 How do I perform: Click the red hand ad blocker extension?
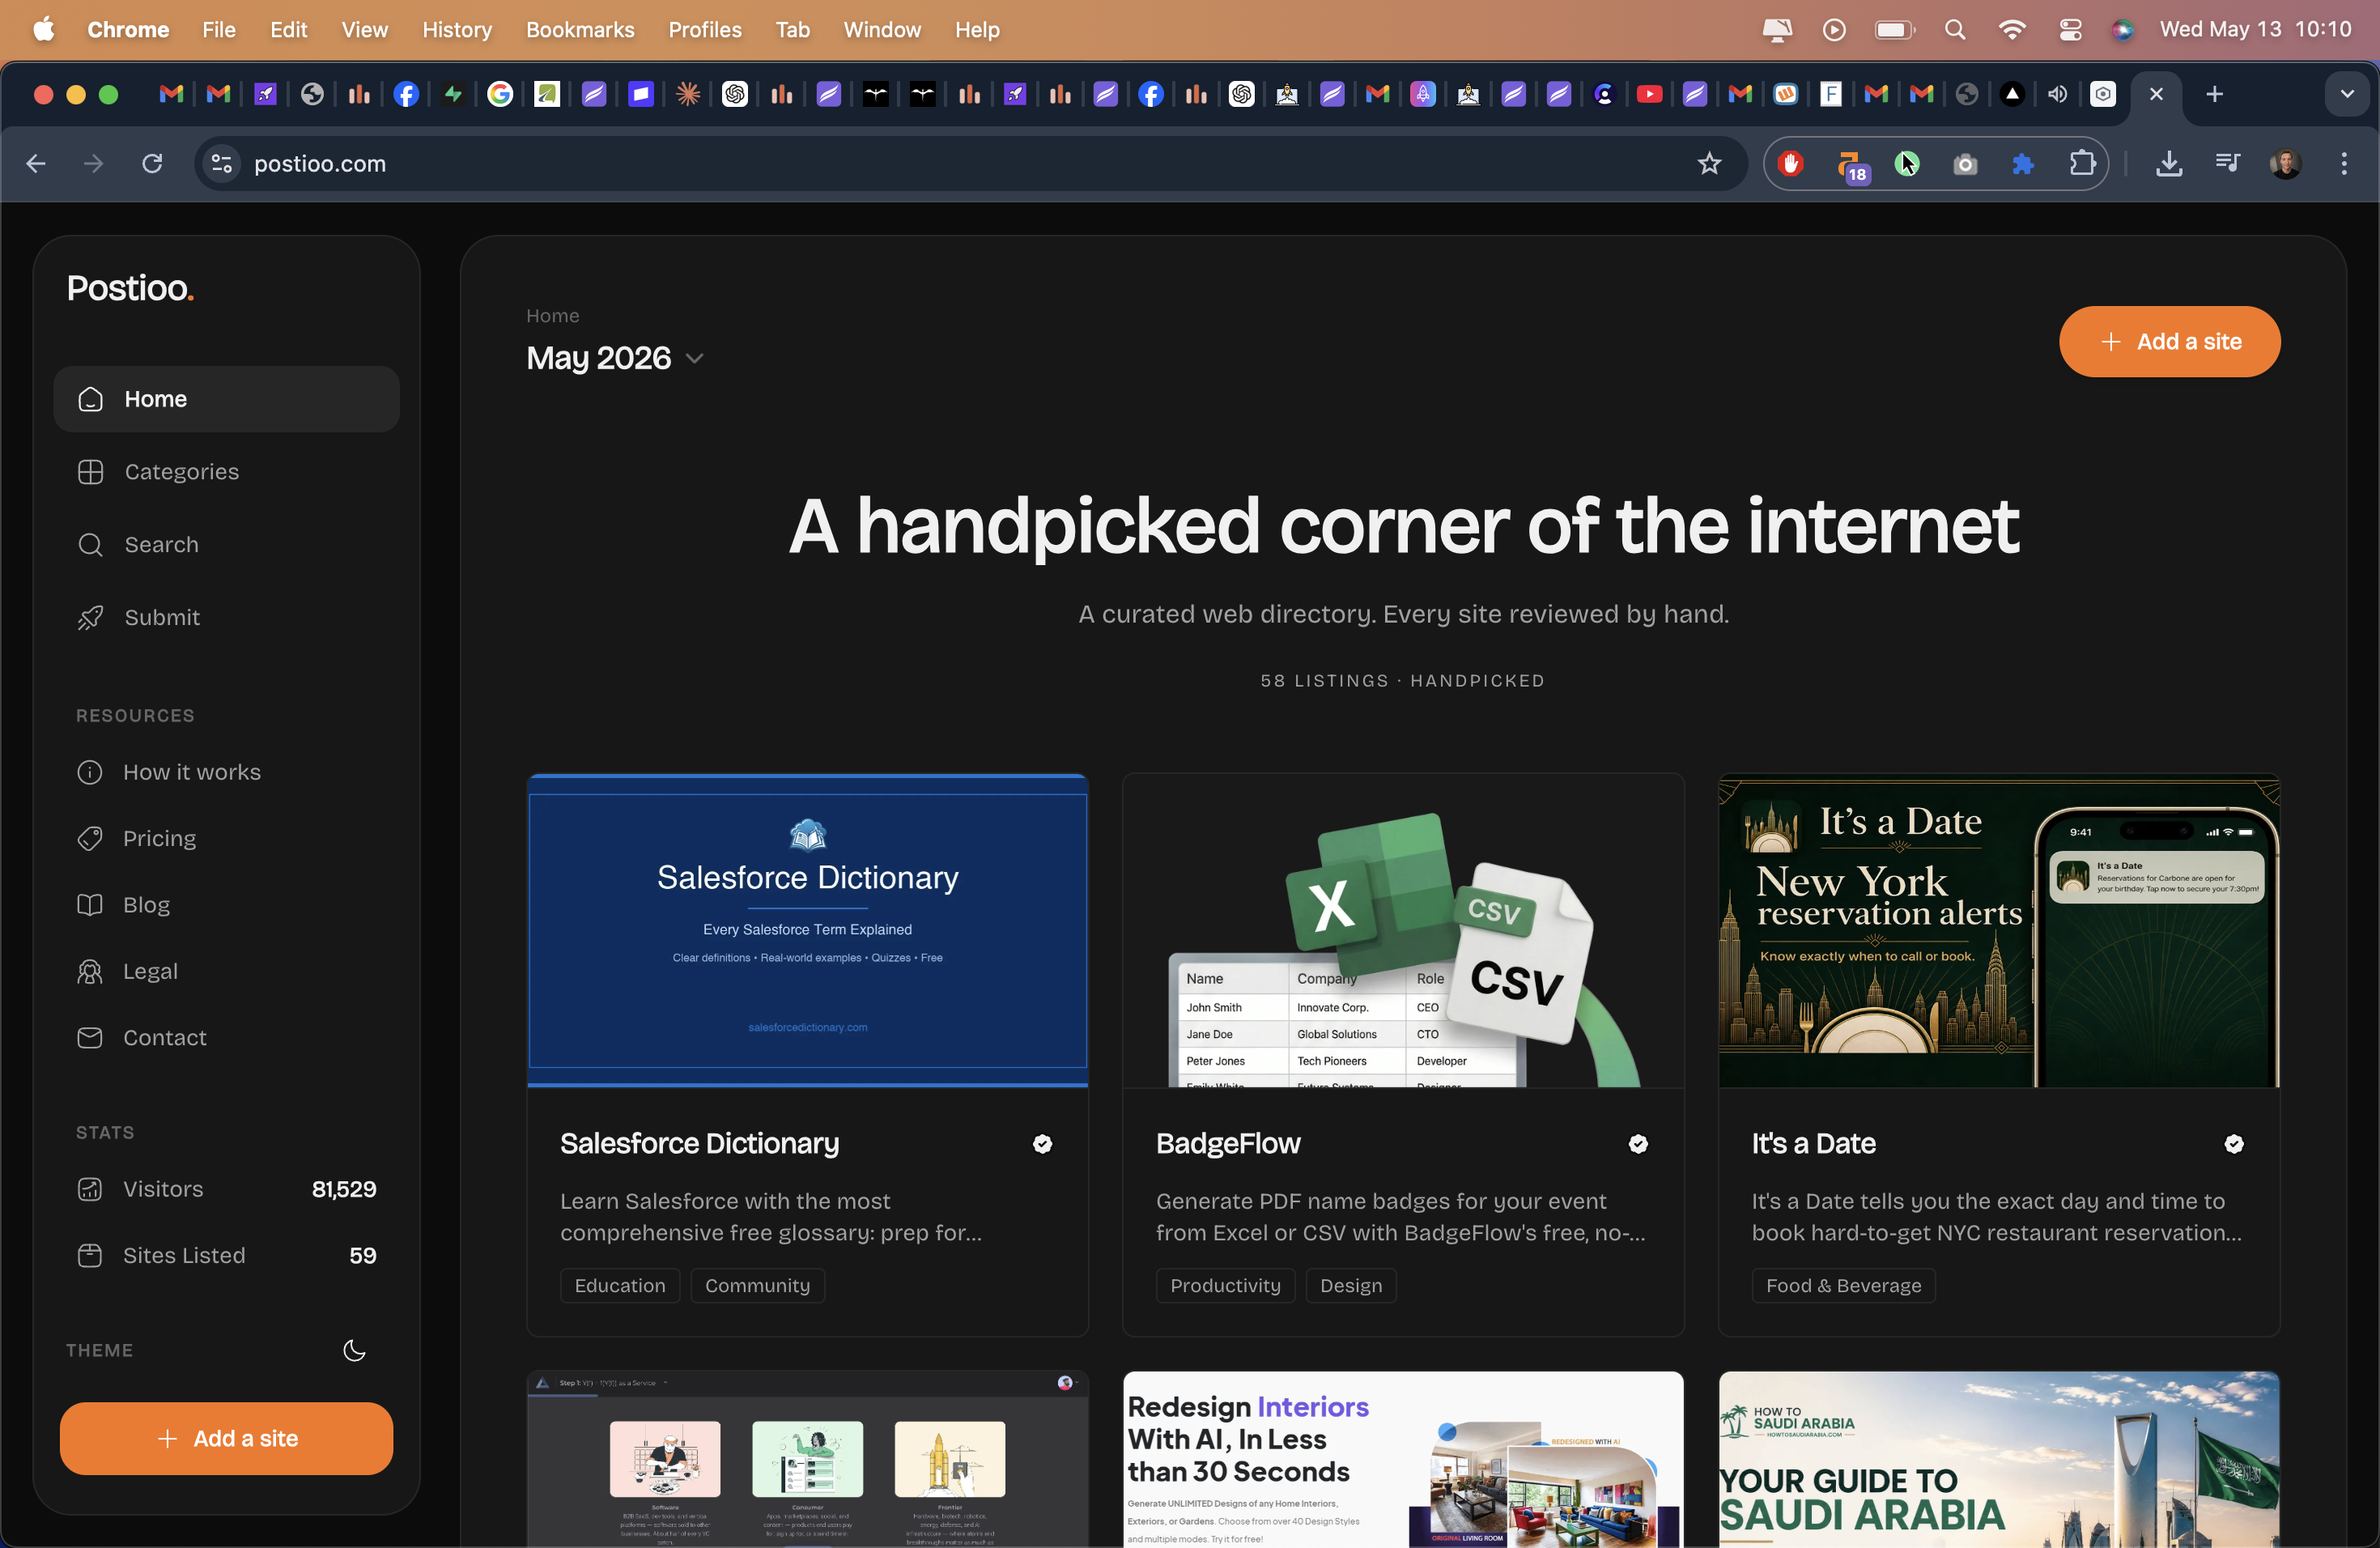click(1790, 163)
